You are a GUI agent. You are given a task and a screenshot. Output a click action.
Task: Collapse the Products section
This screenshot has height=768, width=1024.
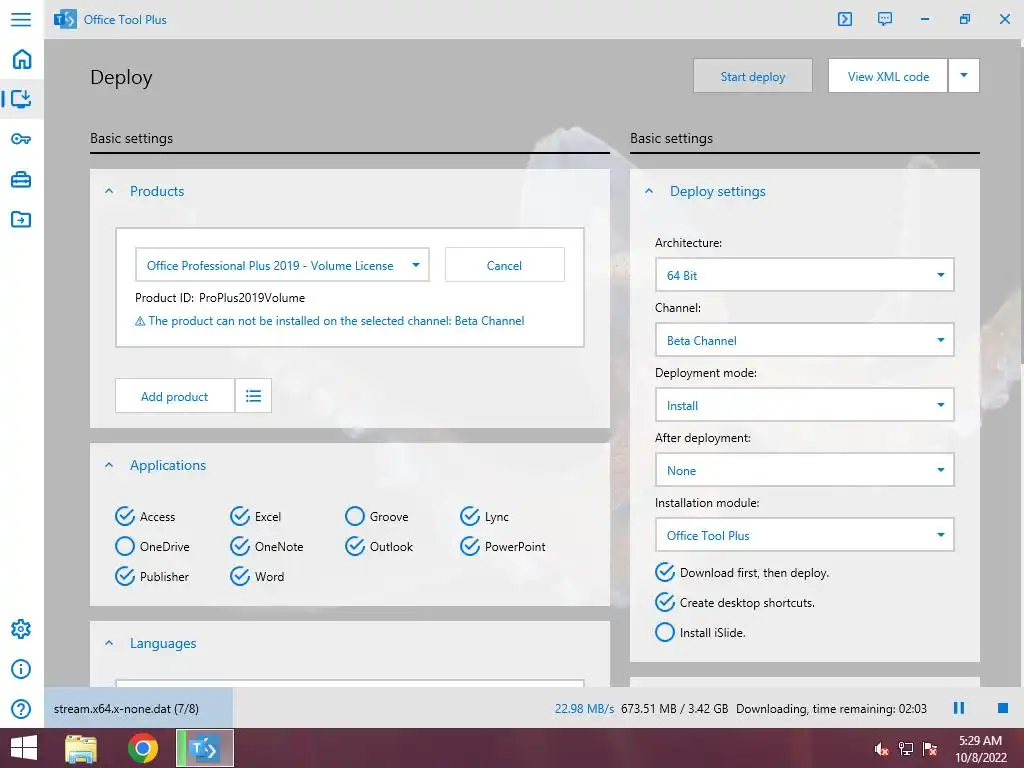109,191
